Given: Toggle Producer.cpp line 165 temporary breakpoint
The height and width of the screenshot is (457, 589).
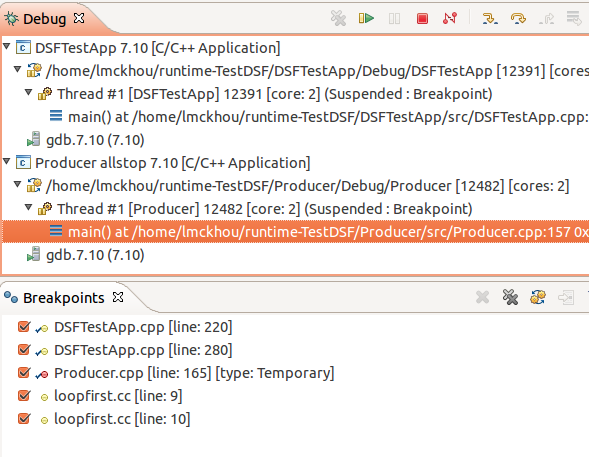Looking at the screenshot, I should point(24,373).
